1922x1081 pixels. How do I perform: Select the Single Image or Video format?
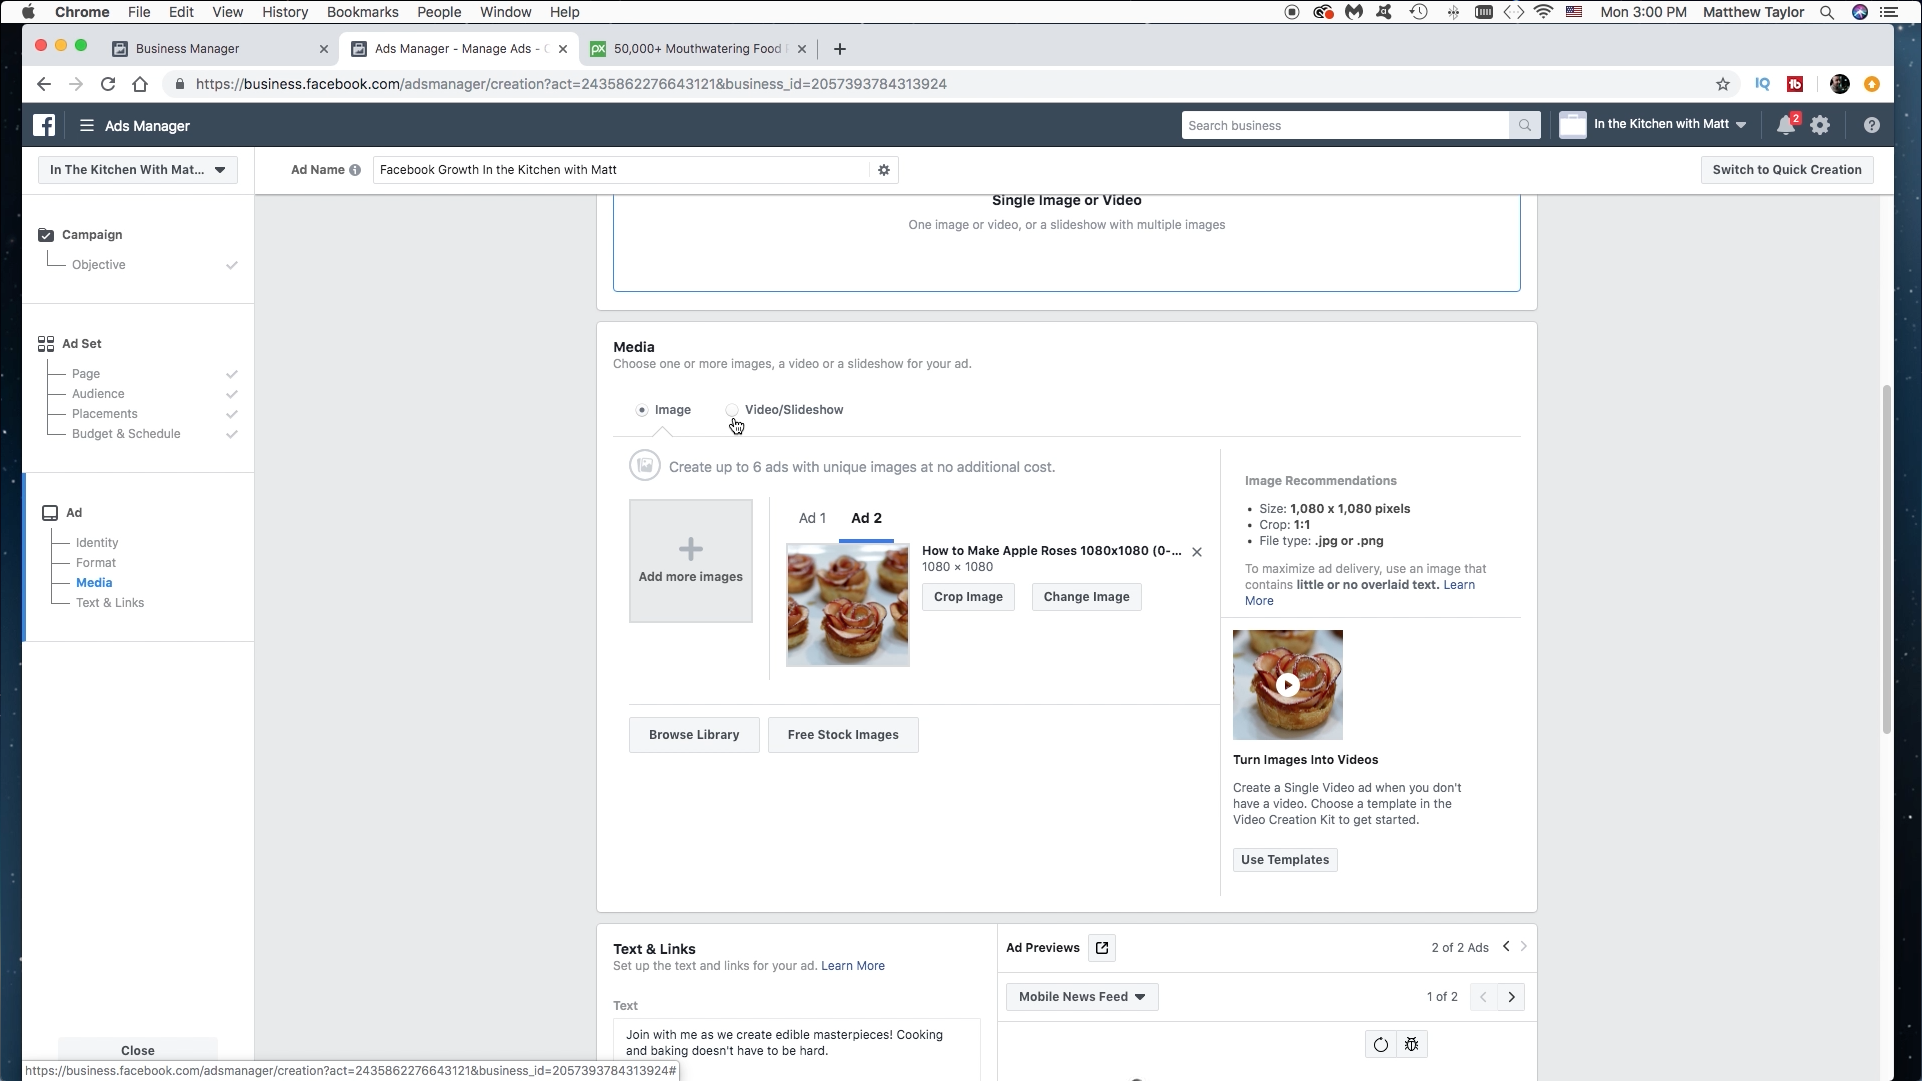point(1067,243)
